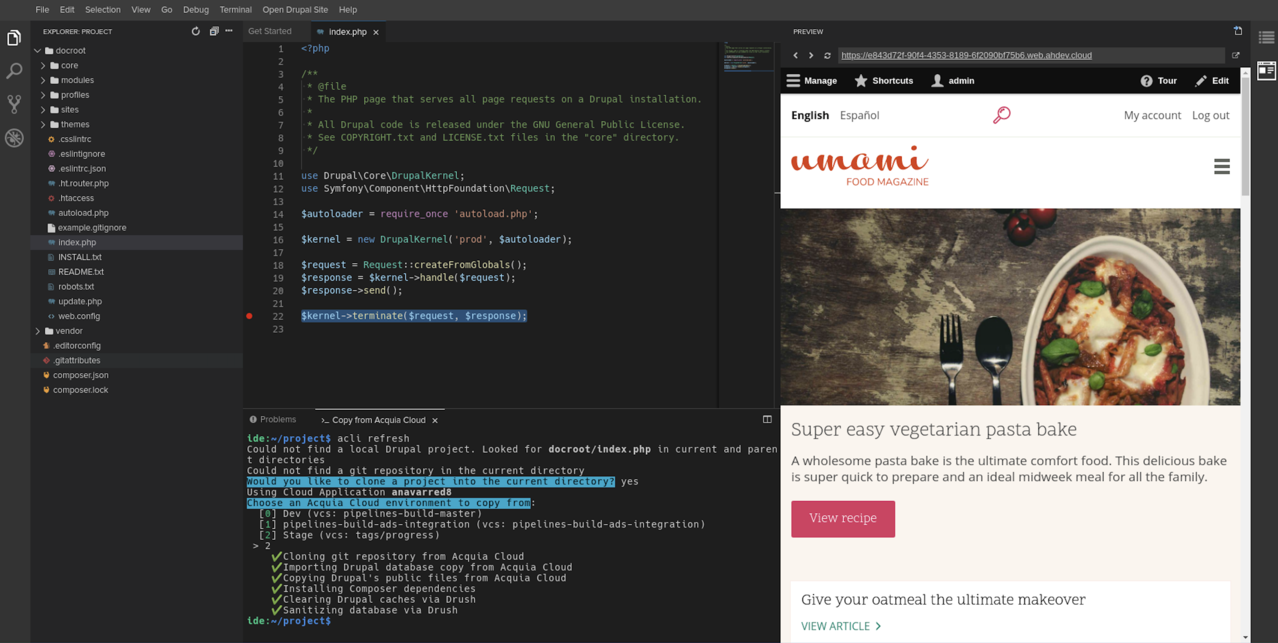The width and height of the screenshot is (1278, 643).
Task: Close the index.php editor tab
Action: (x=376, y=32)
